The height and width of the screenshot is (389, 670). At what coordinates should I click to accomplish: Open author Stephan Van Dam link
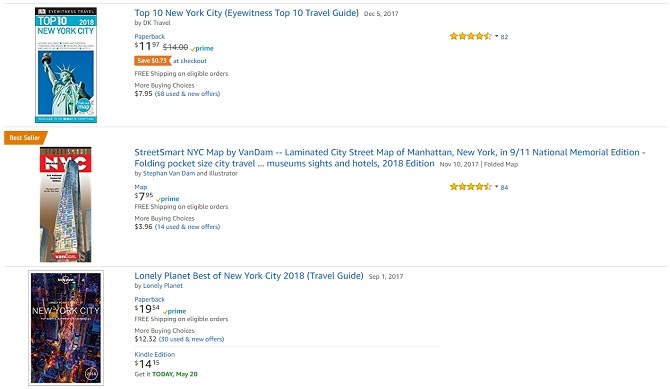click(169, 173)
